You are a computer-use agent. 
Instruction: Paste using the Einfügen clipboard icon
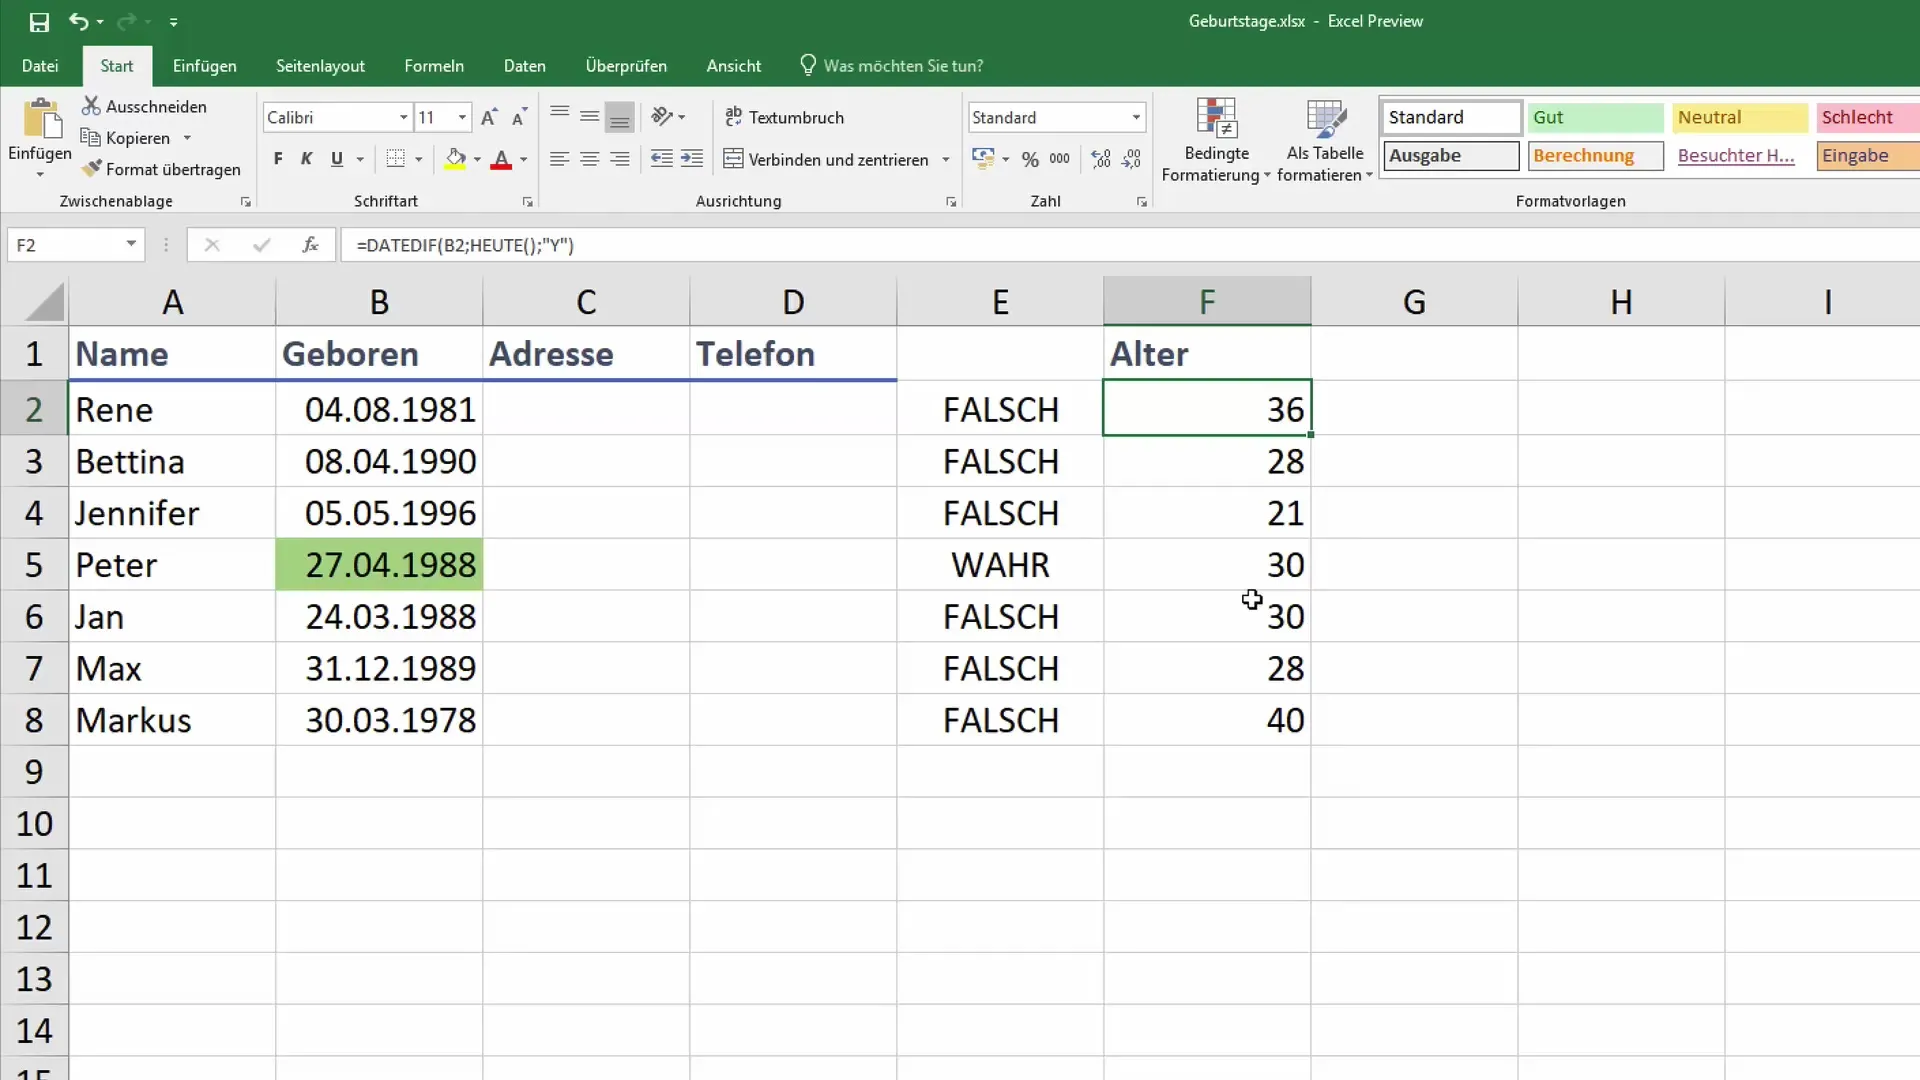[x=41, y=119]
